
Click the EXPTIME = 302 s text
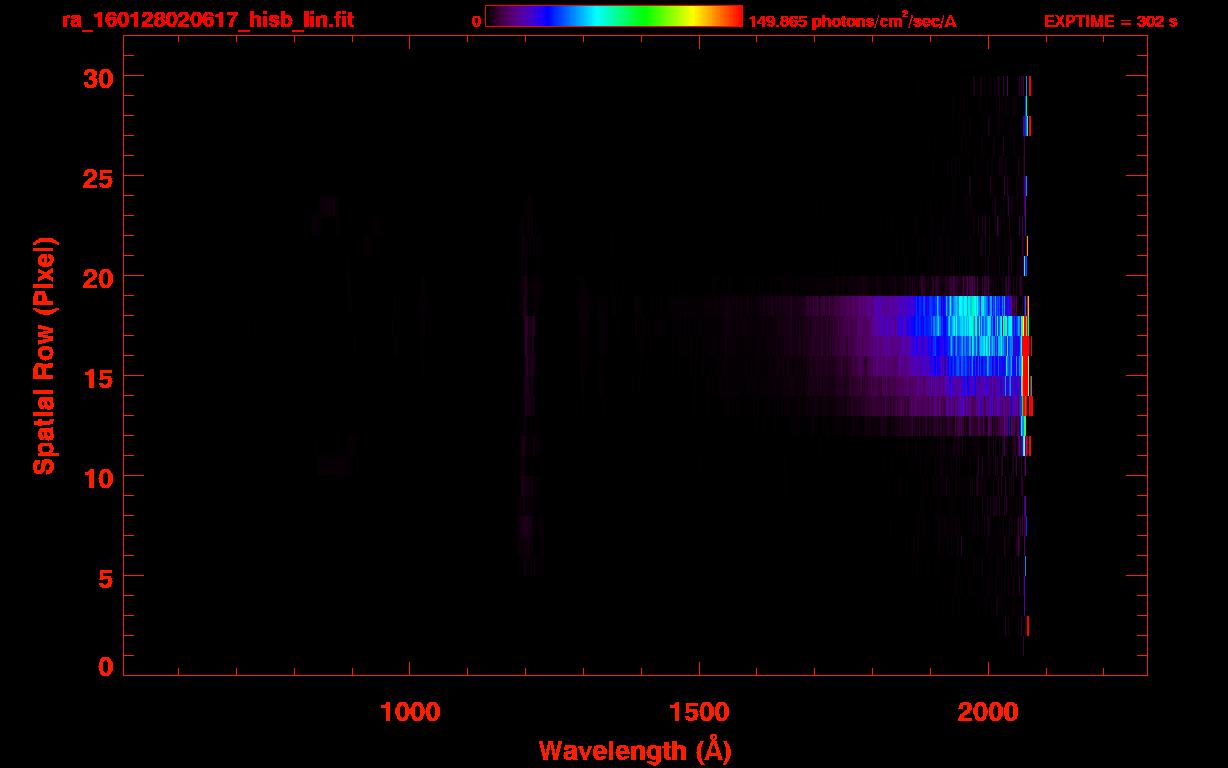click(x=1110, y=21)
